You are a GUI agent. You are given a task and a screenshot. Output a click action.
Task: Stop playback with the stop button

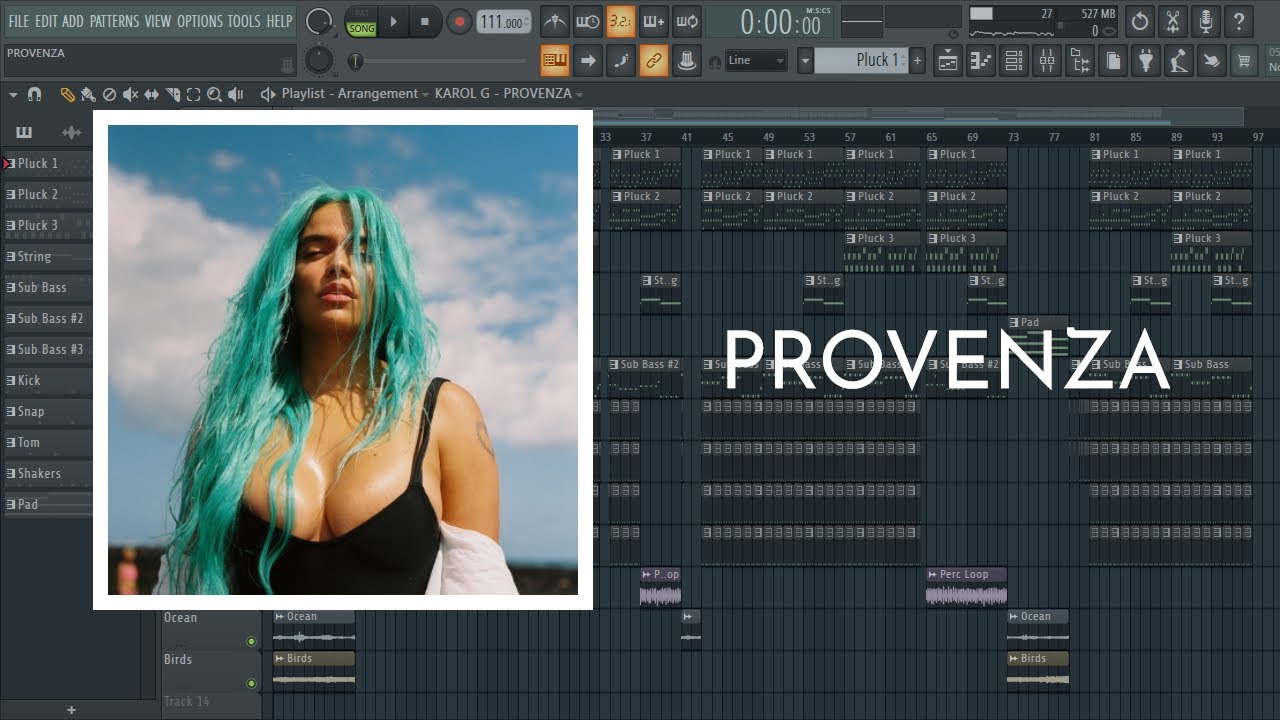pos(424,21)
